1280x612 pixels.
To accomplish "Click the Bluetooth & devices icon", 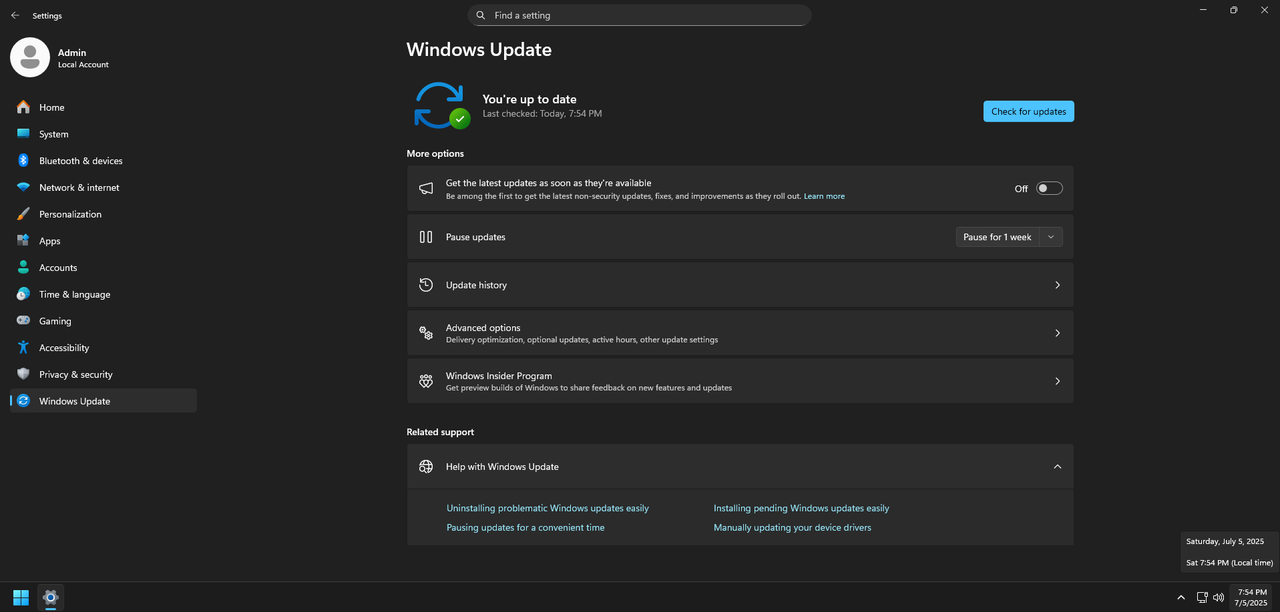I will tap(23, 160).
